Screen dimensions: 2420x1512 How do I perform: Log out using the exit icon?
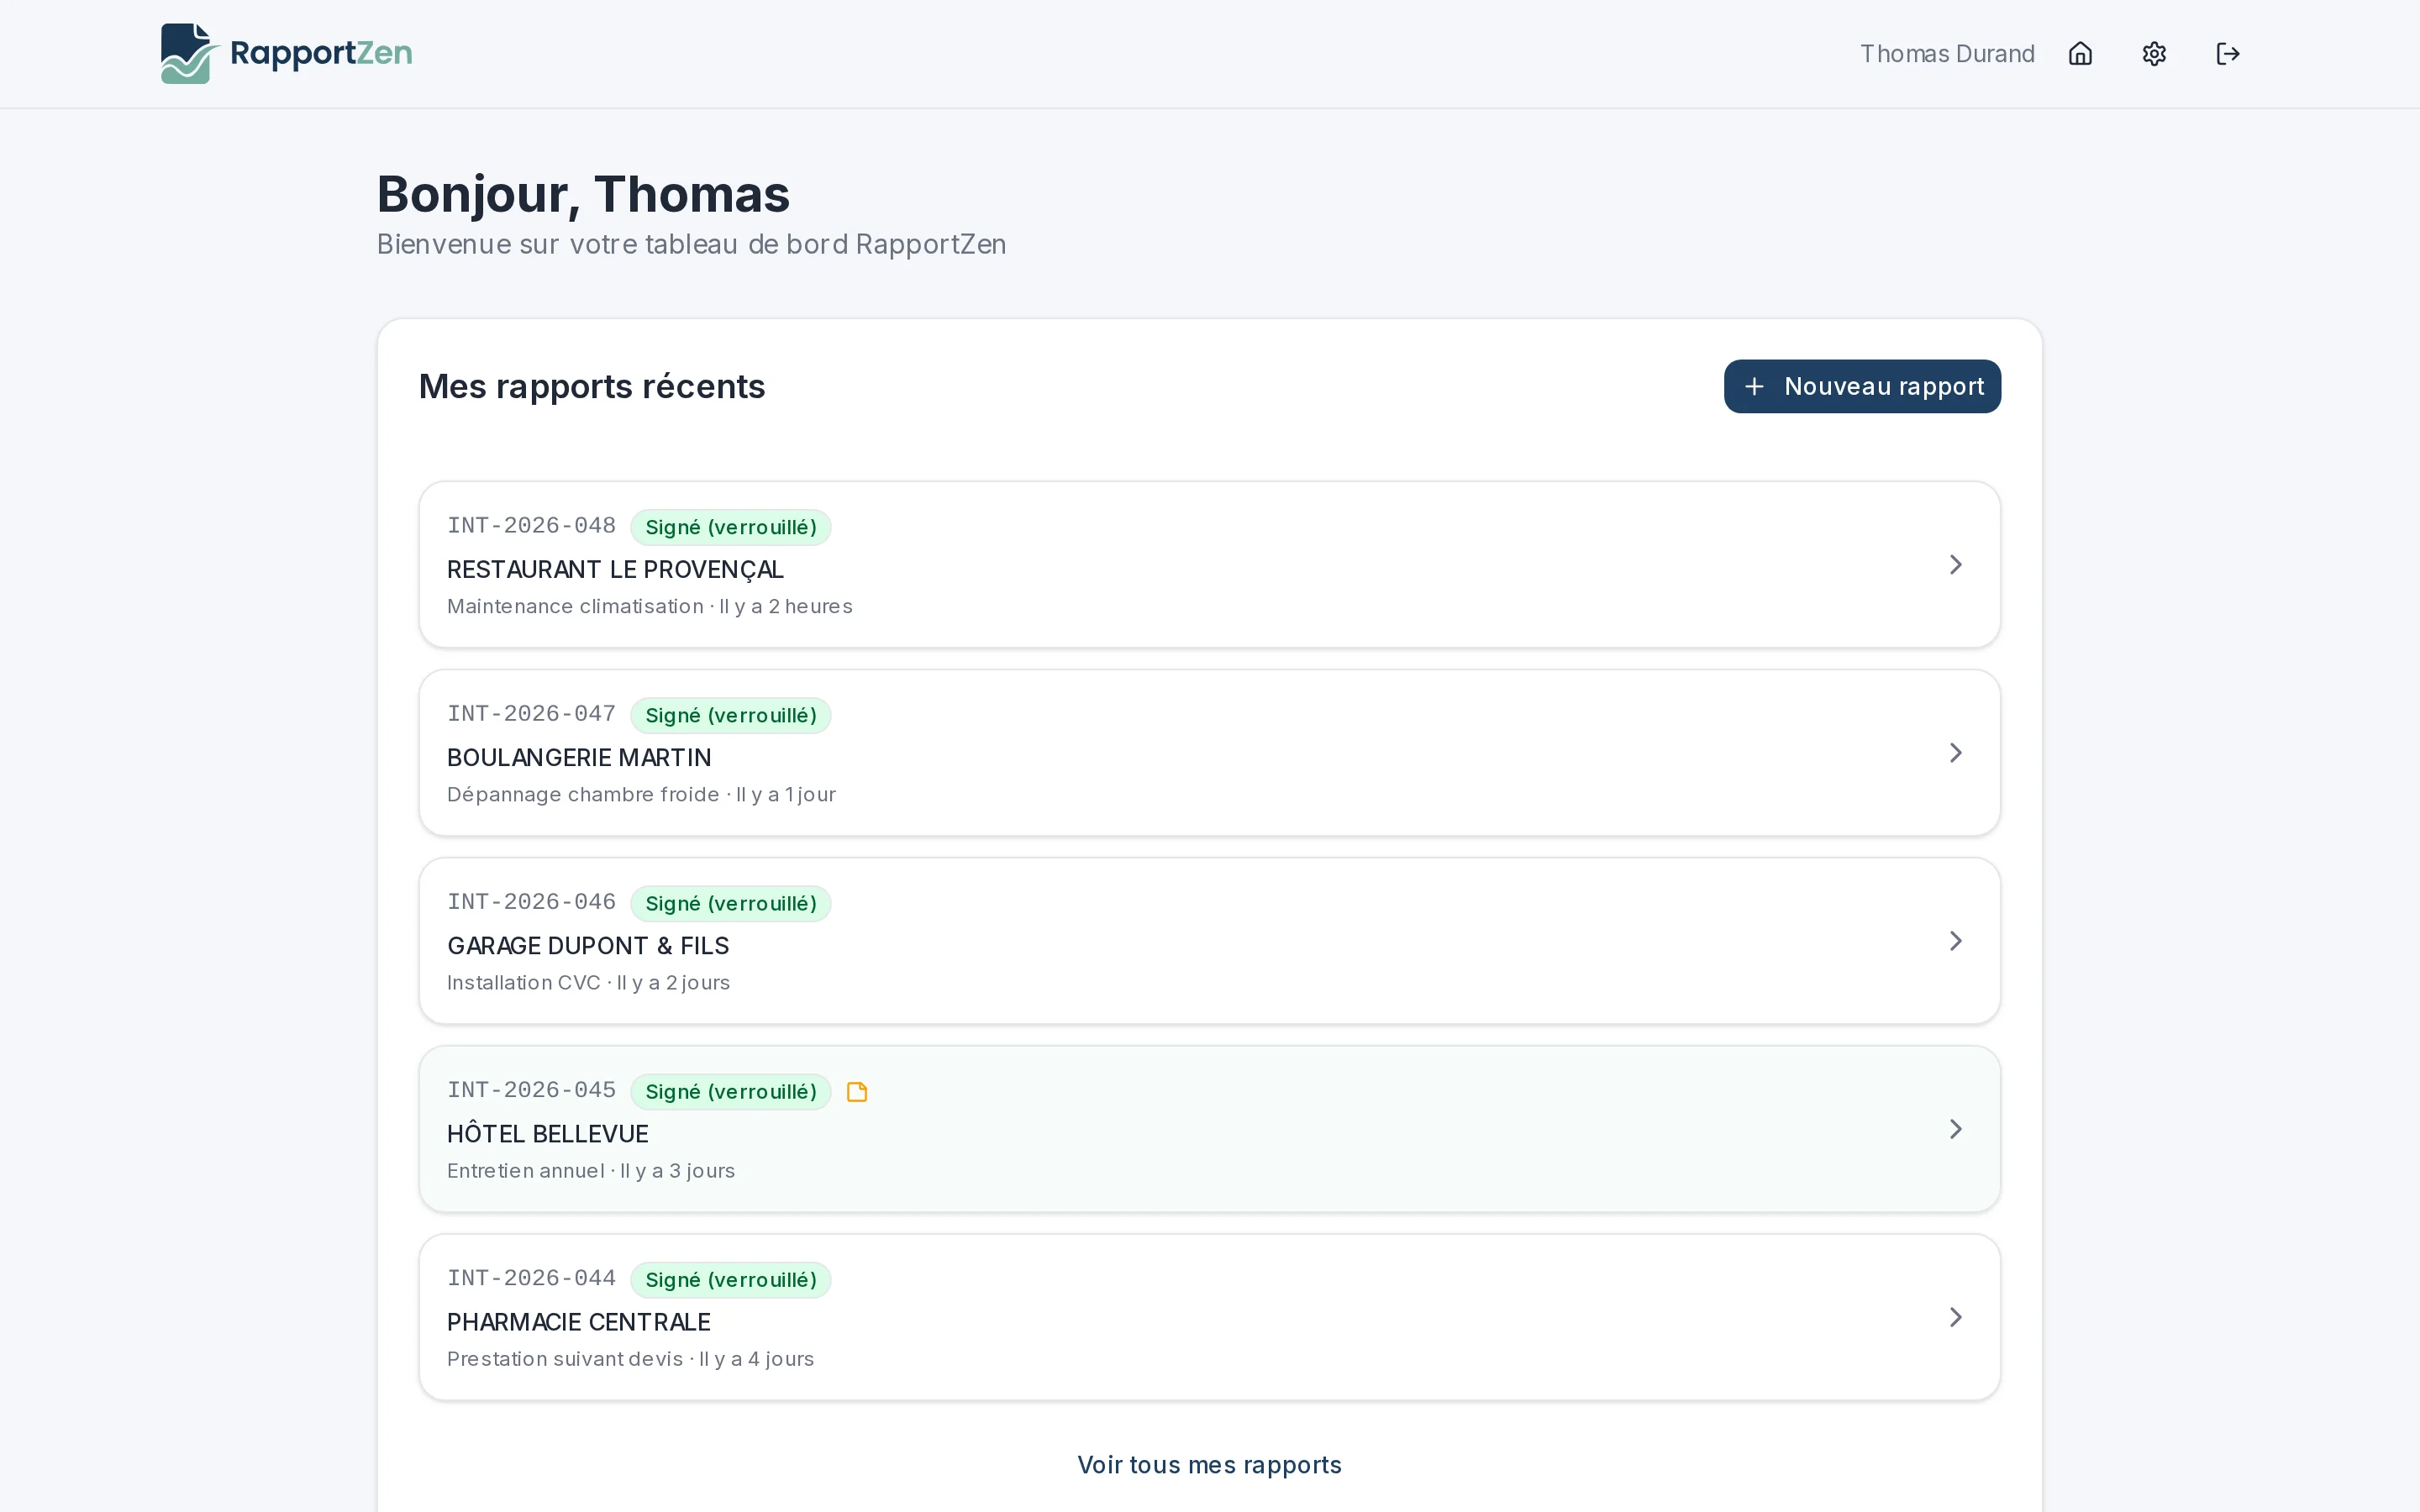click(x=2227, y=54)
